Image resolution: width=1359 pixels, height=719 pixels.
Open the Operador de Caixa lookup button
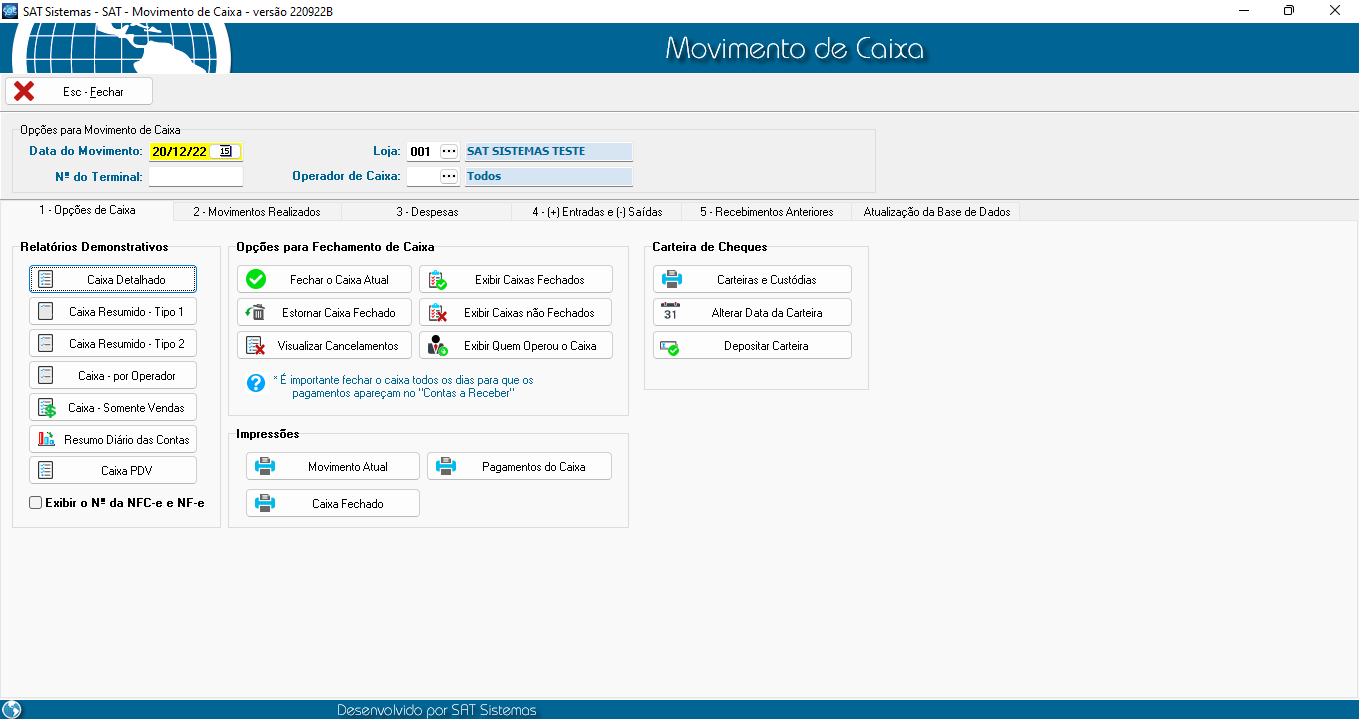click(x=449, y=176)
